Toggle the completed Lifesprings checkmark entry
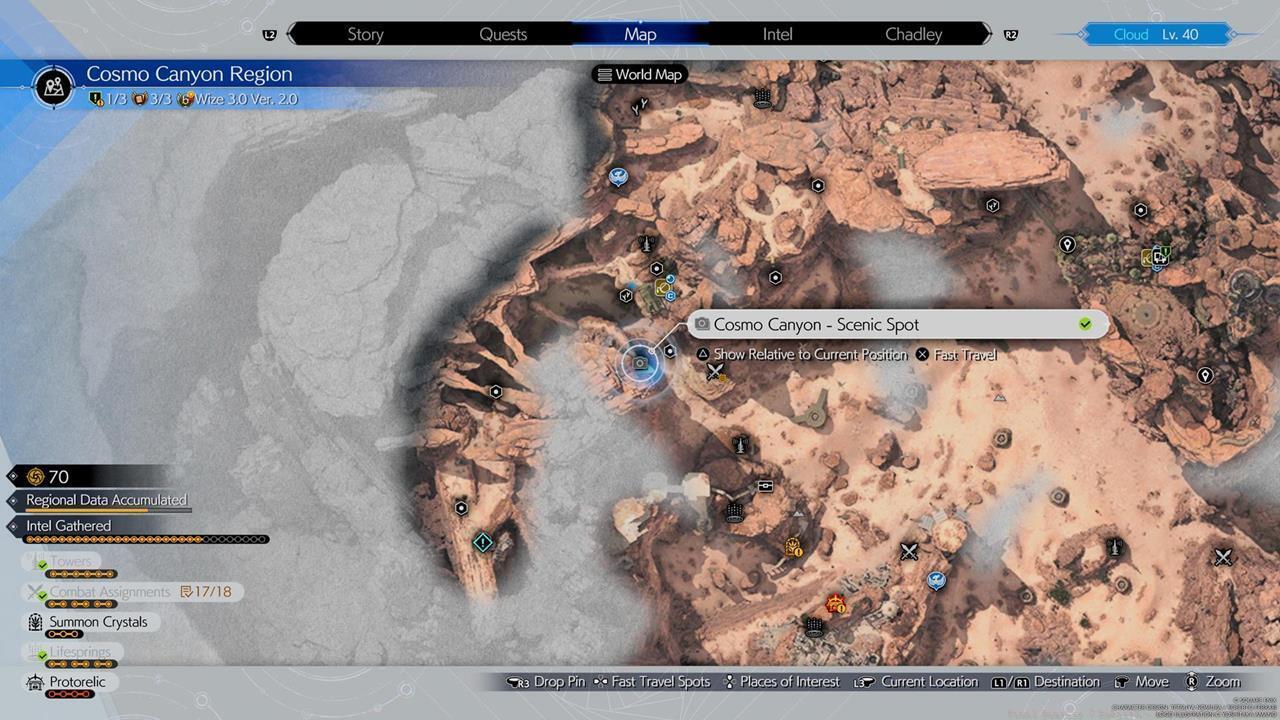 (x=42, y=653)
